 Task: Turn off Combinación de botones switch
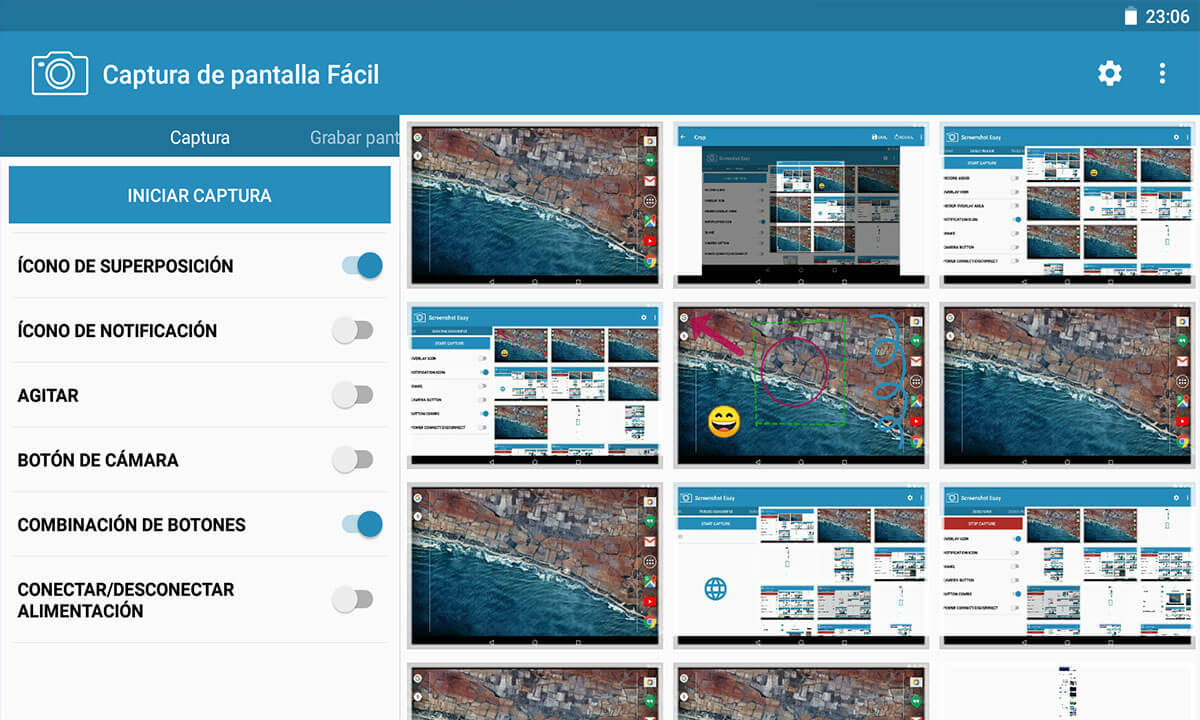(x=361, y=524)
